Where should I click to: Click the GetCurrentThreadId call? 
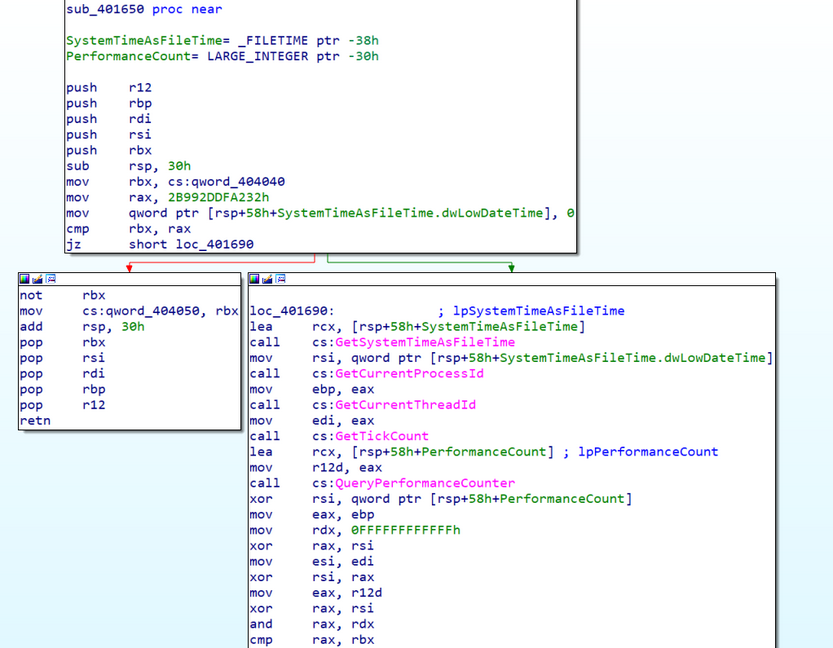pyautogui.click(x=405, y=405)
